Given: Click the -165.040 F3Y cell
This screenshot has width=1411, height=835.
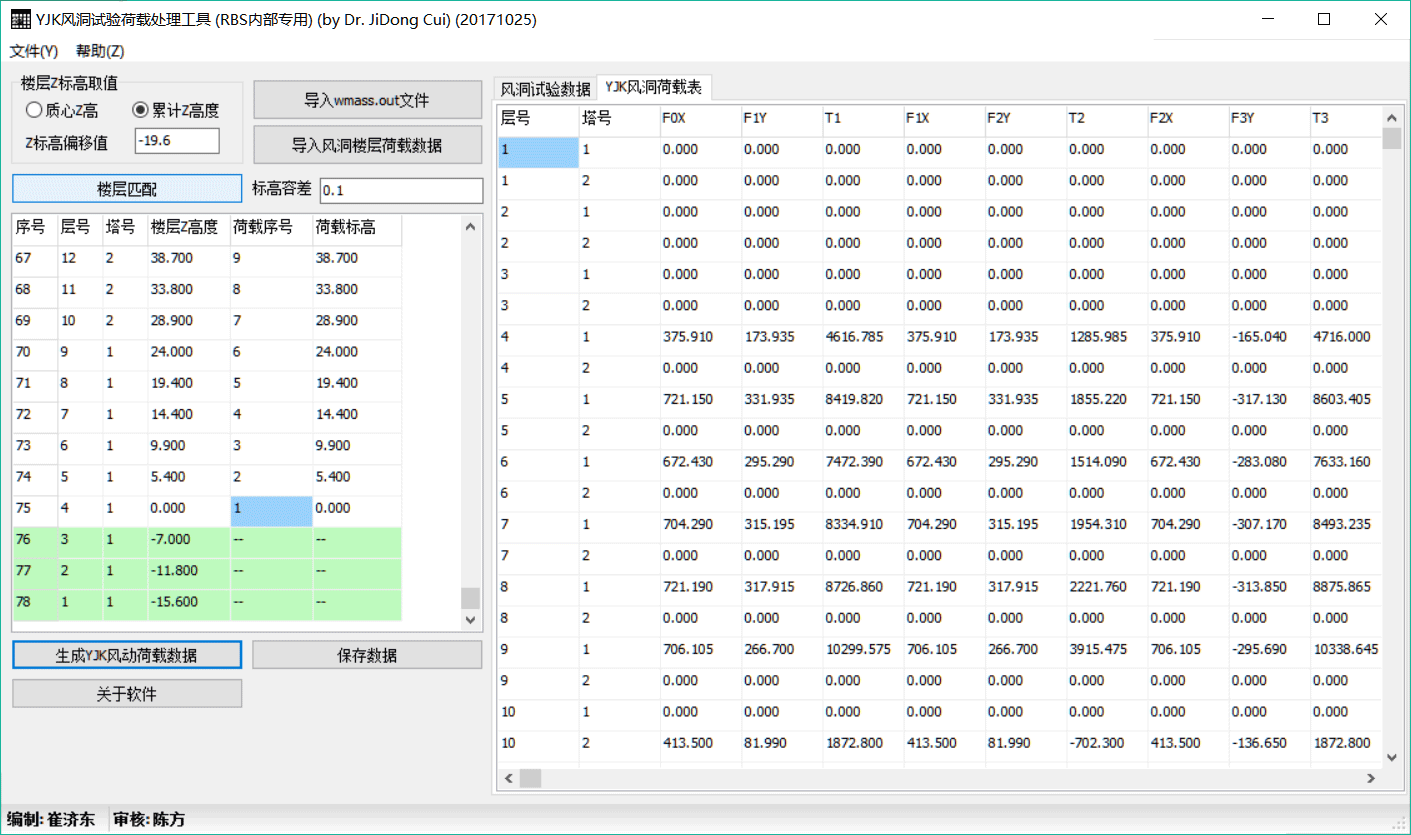Looking at the screenshot, I should point(1269,337).
